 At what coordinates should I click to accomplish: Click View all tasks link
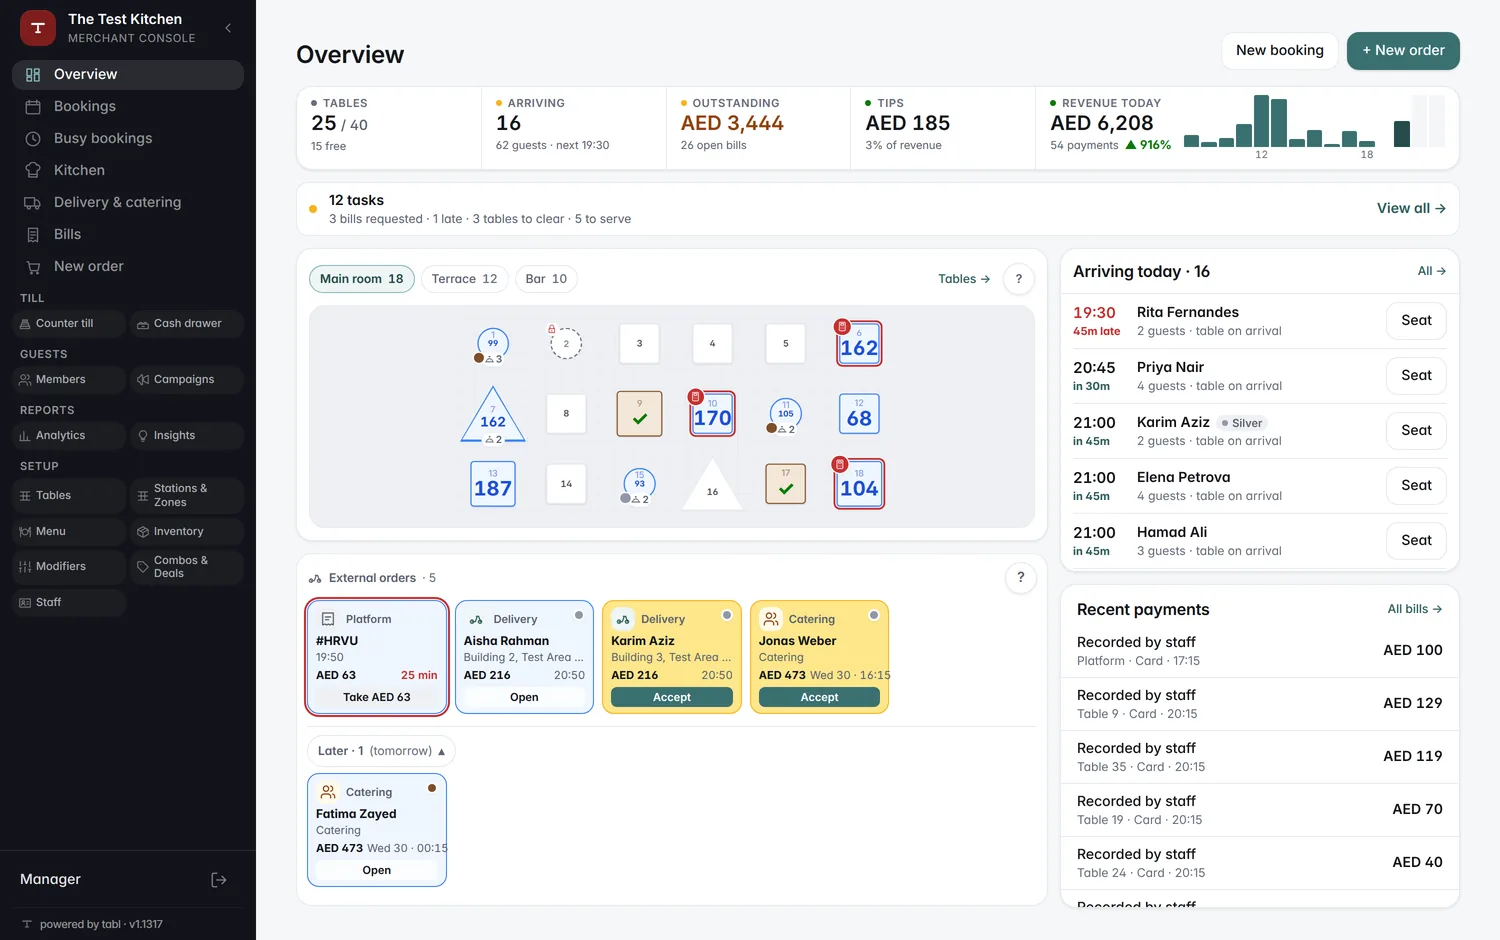coord(1411,208)
